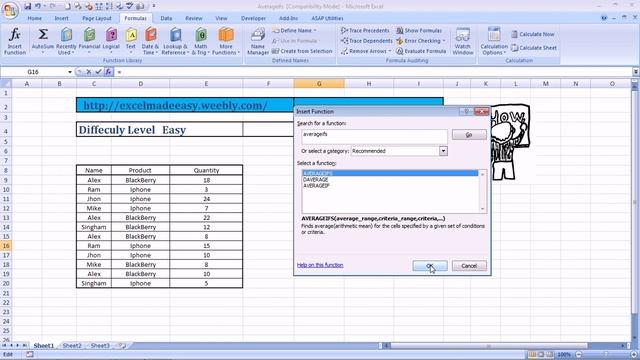
Task: Click the Sheet1 tab
Action: (43, 346)
